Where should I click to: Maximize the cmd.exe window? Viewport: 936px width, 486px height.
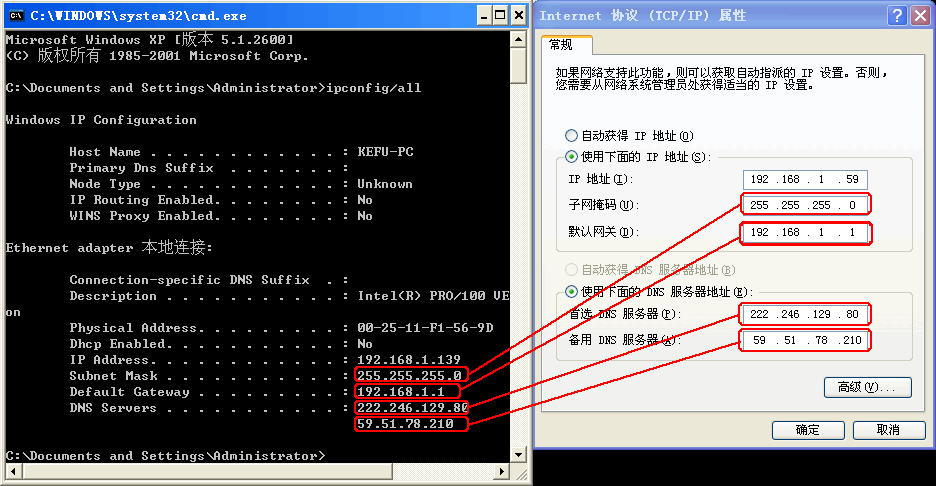[x=500, y=16]
